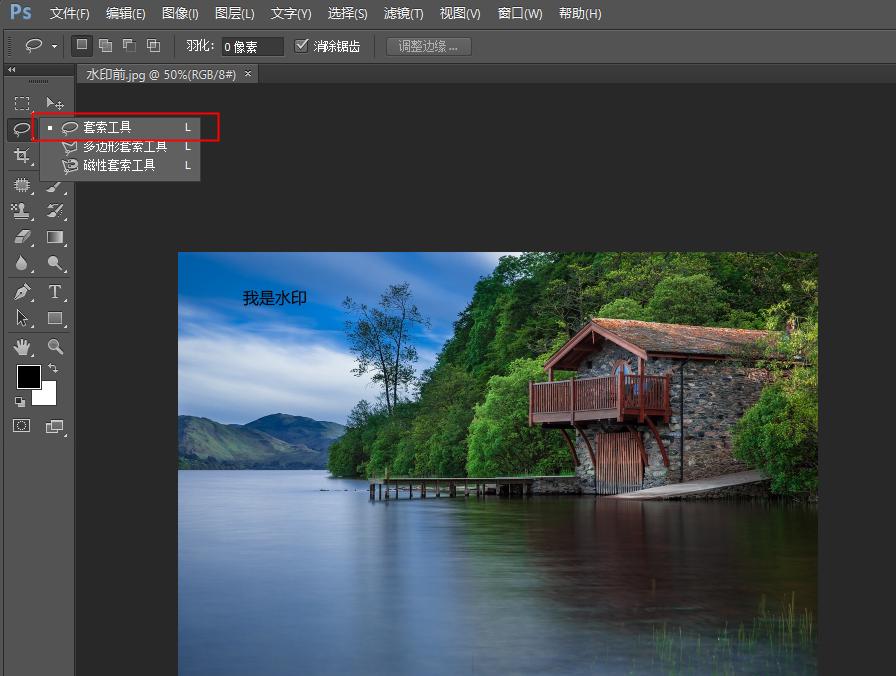
Task: Switch to the 水印前.jpg document tab
Action: (x=160, y=74)
